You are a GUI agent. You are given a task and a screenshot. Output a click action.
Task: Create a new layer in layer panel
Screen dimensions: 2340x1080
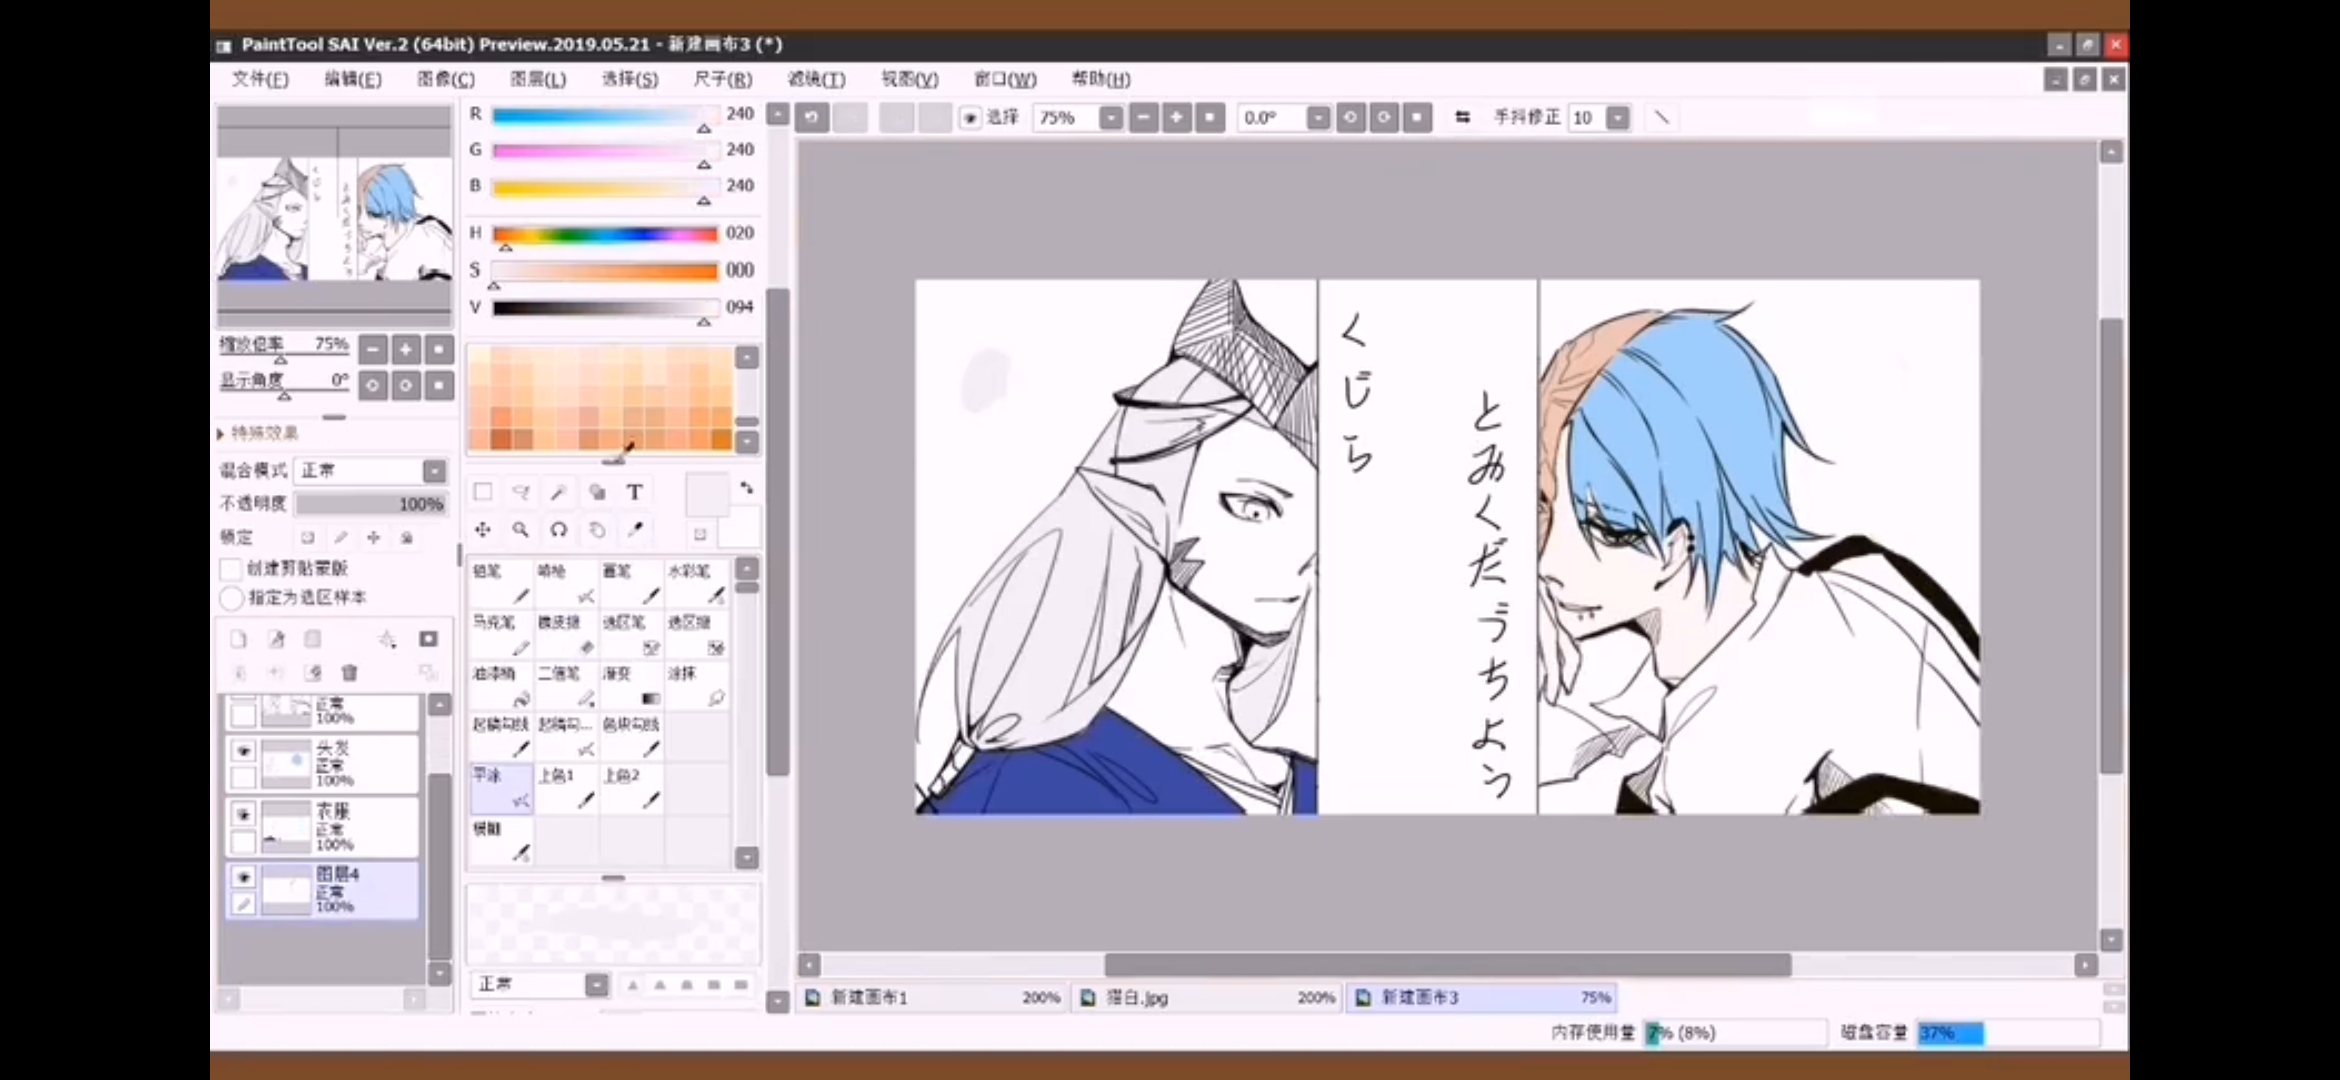pos(238,639)
